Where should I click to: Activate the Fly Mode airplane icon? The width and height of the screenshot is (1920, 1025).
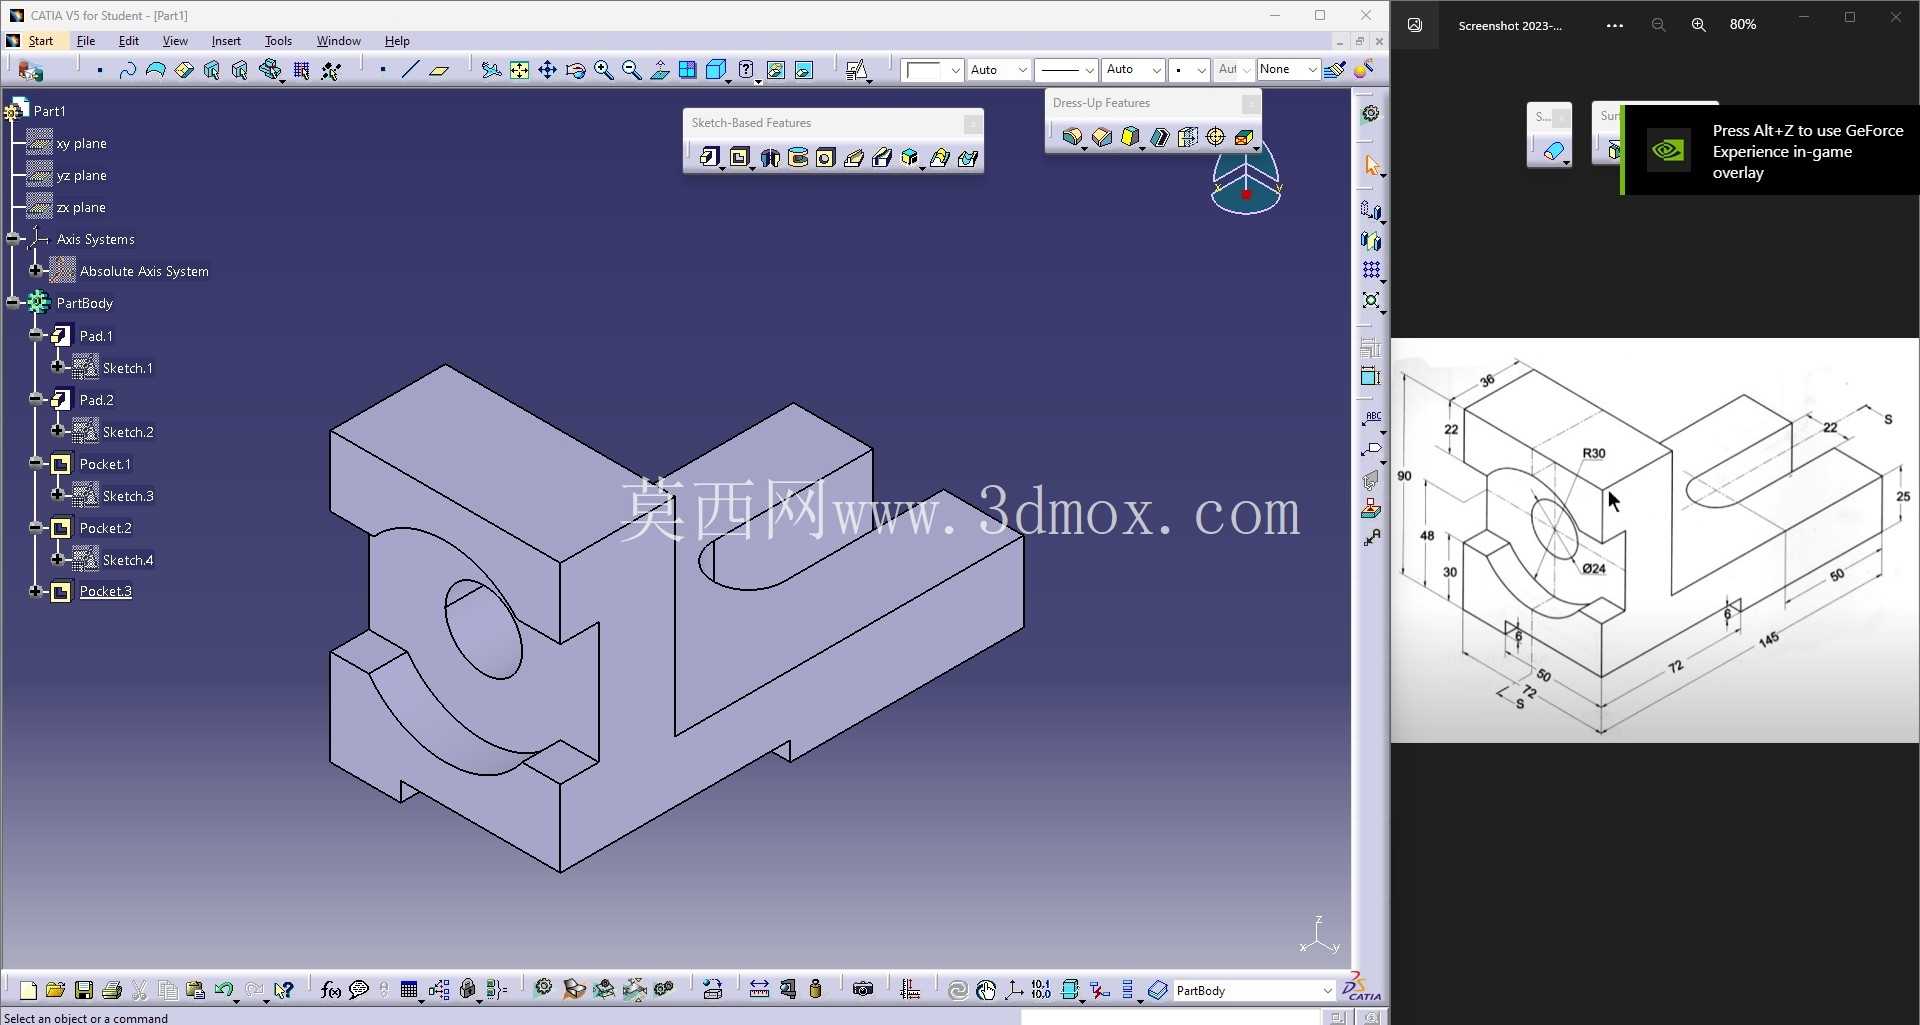[x=491, y=70]
